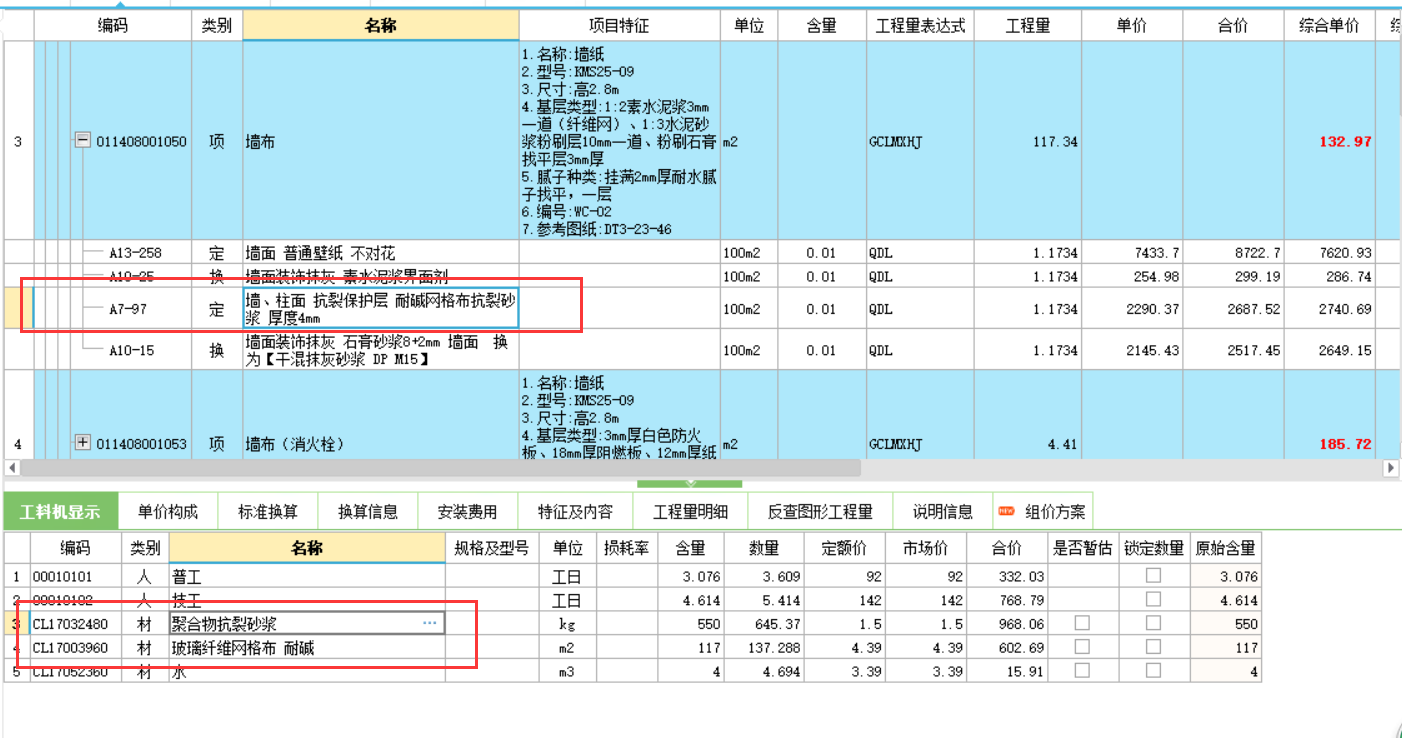Click 原始含量 value 4.614
Screen dimensions: 1402x738
point(1239,599)
